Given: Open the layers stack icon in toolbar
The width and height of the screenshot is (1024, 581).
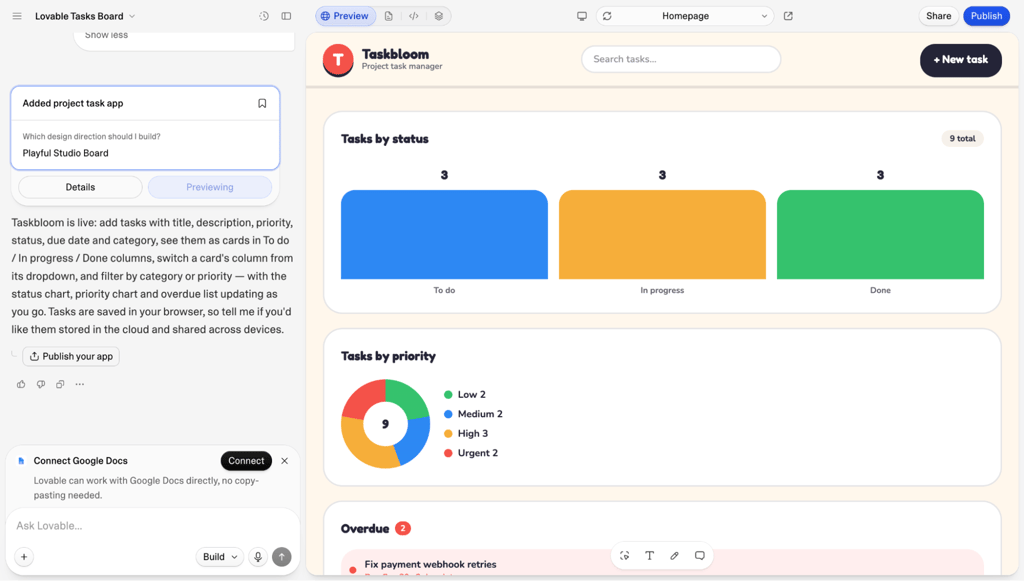Looking at the screenshot, I should [439, 16].
